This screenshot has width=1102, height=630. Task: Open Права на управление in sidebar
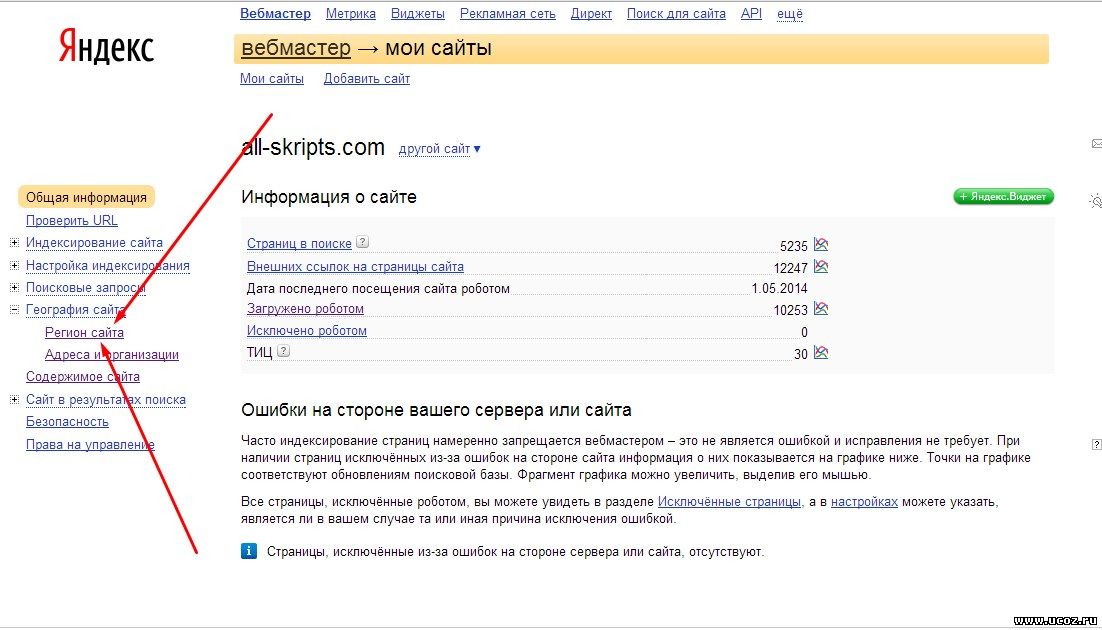[x=90, y=444]
